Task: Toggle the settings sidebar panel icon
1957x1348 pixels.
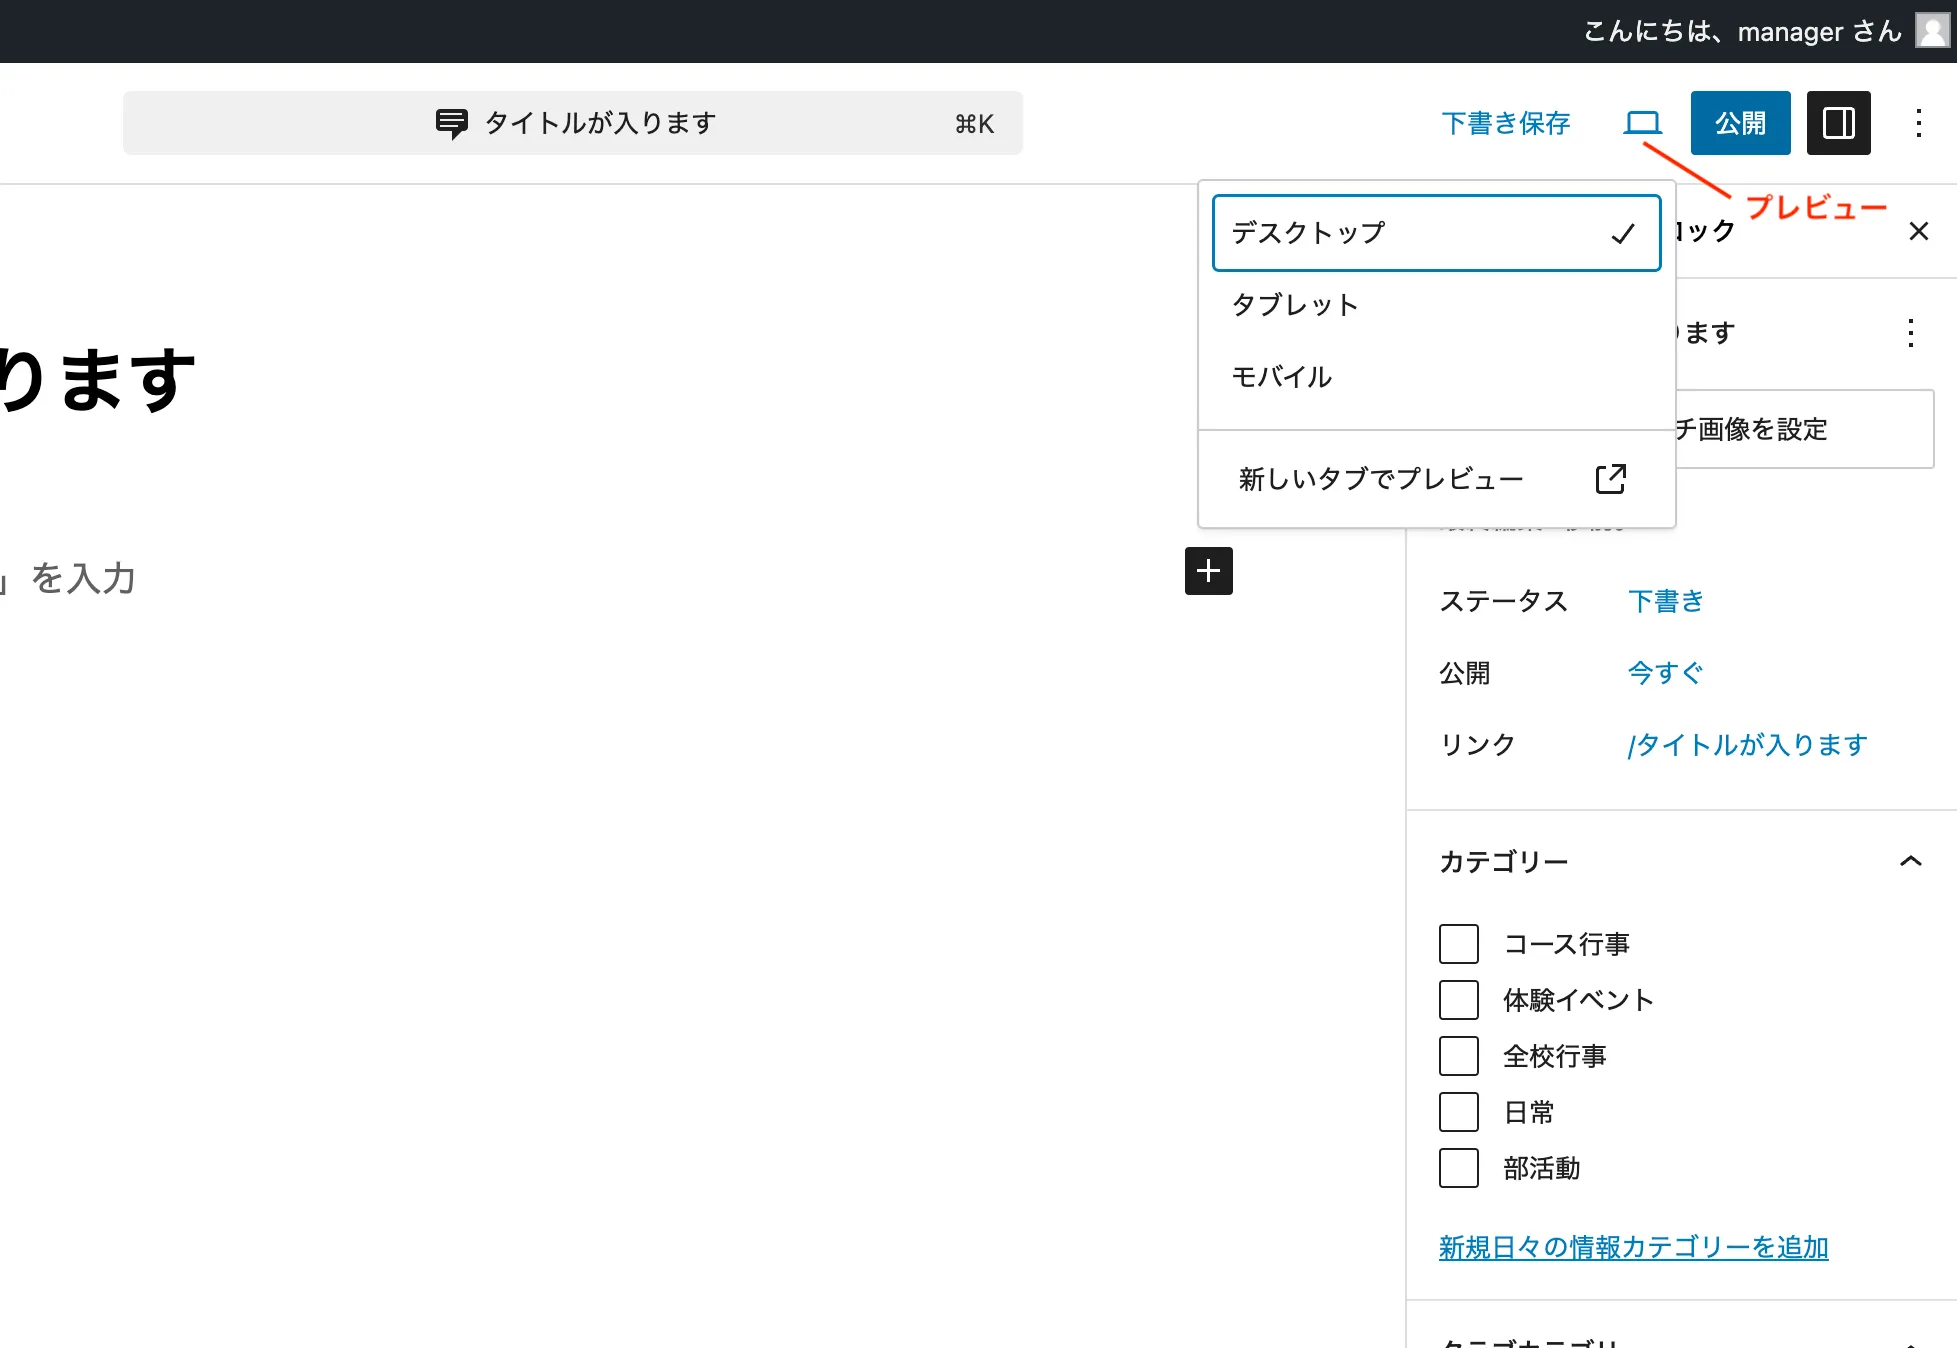Action: click(x=1838, y=123)
